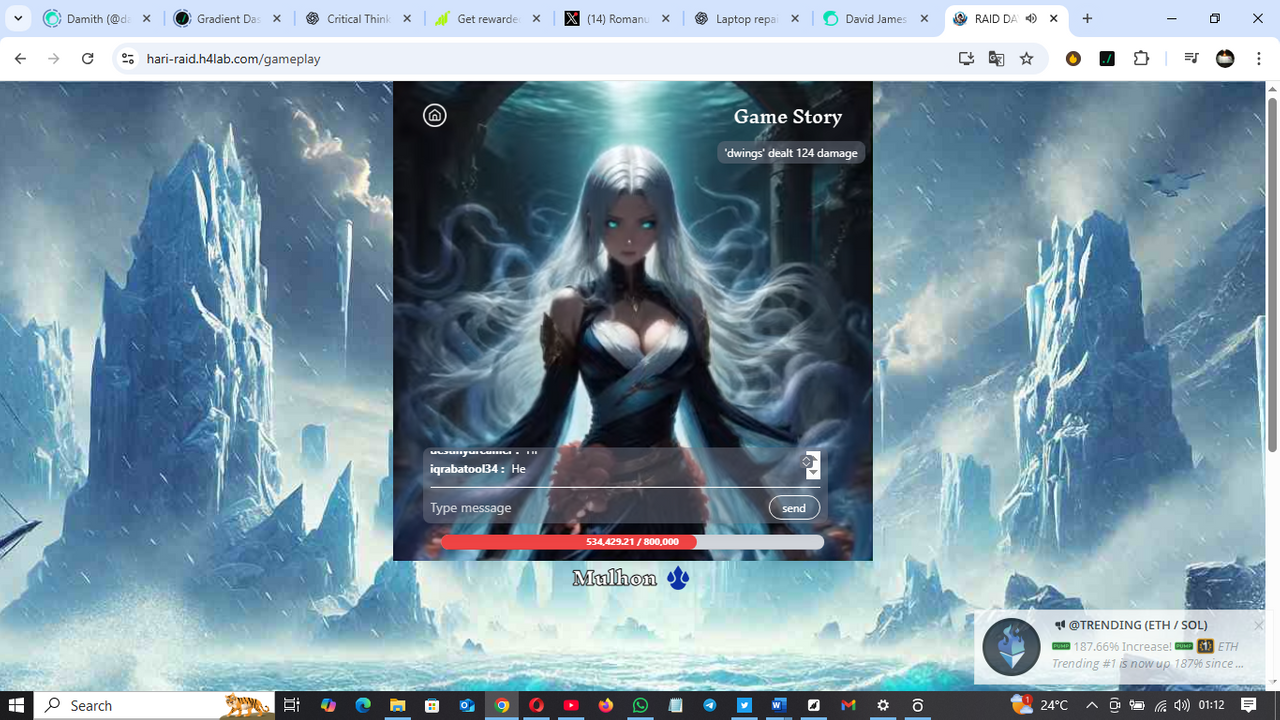Click the TRENDING notification avatar image

(x=1011, y=647)
